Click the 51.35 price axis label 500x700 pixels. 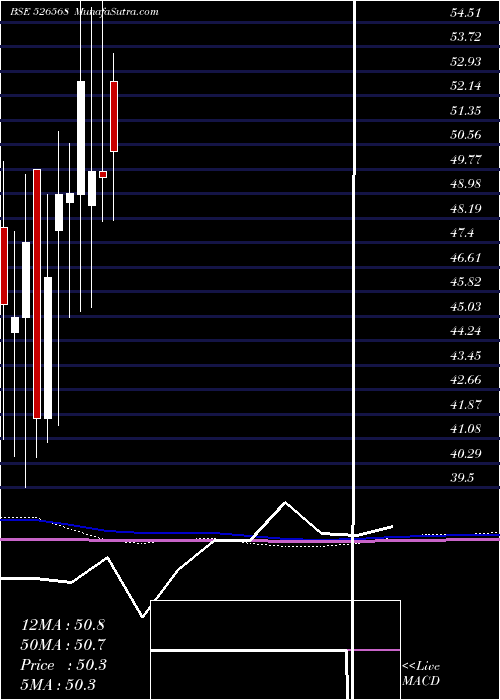(466, 111)
